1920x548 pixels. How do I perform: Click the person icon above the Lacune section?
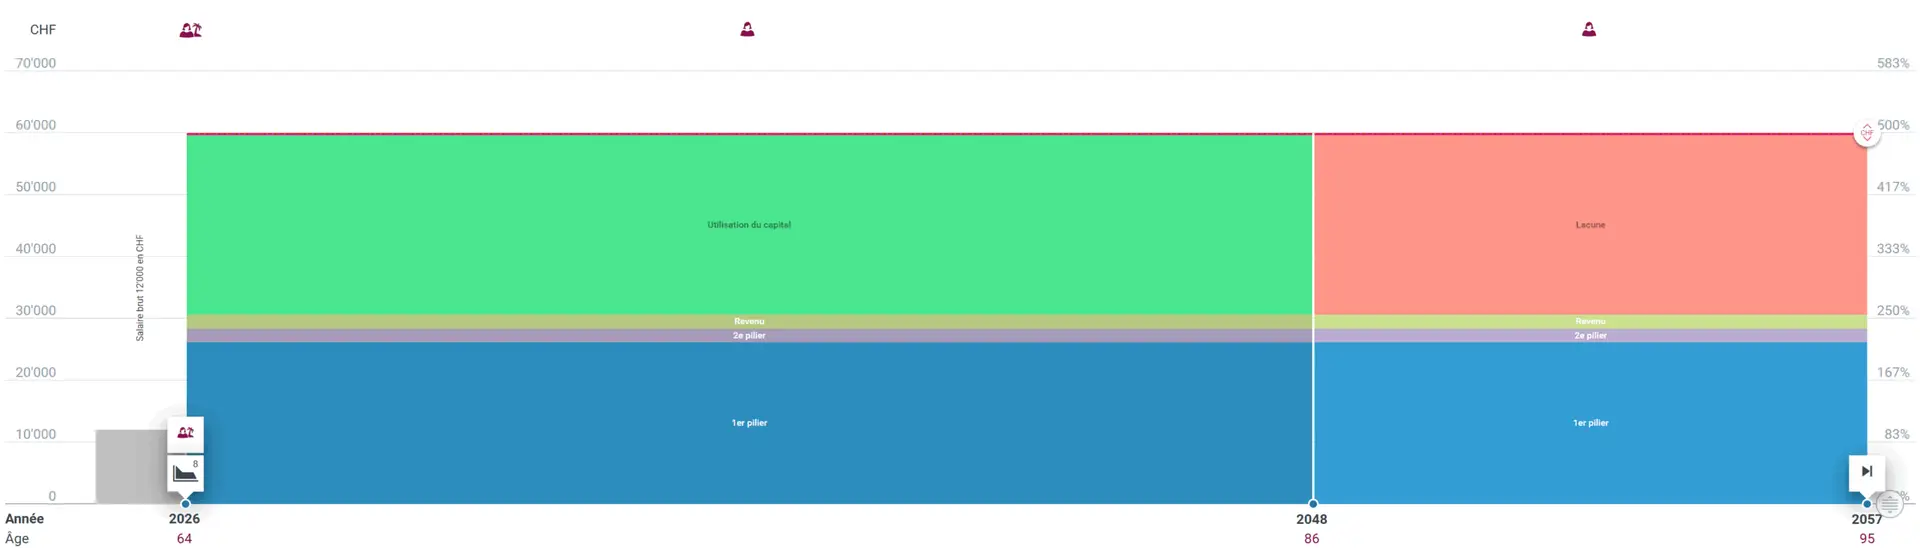click(1589, 29)
